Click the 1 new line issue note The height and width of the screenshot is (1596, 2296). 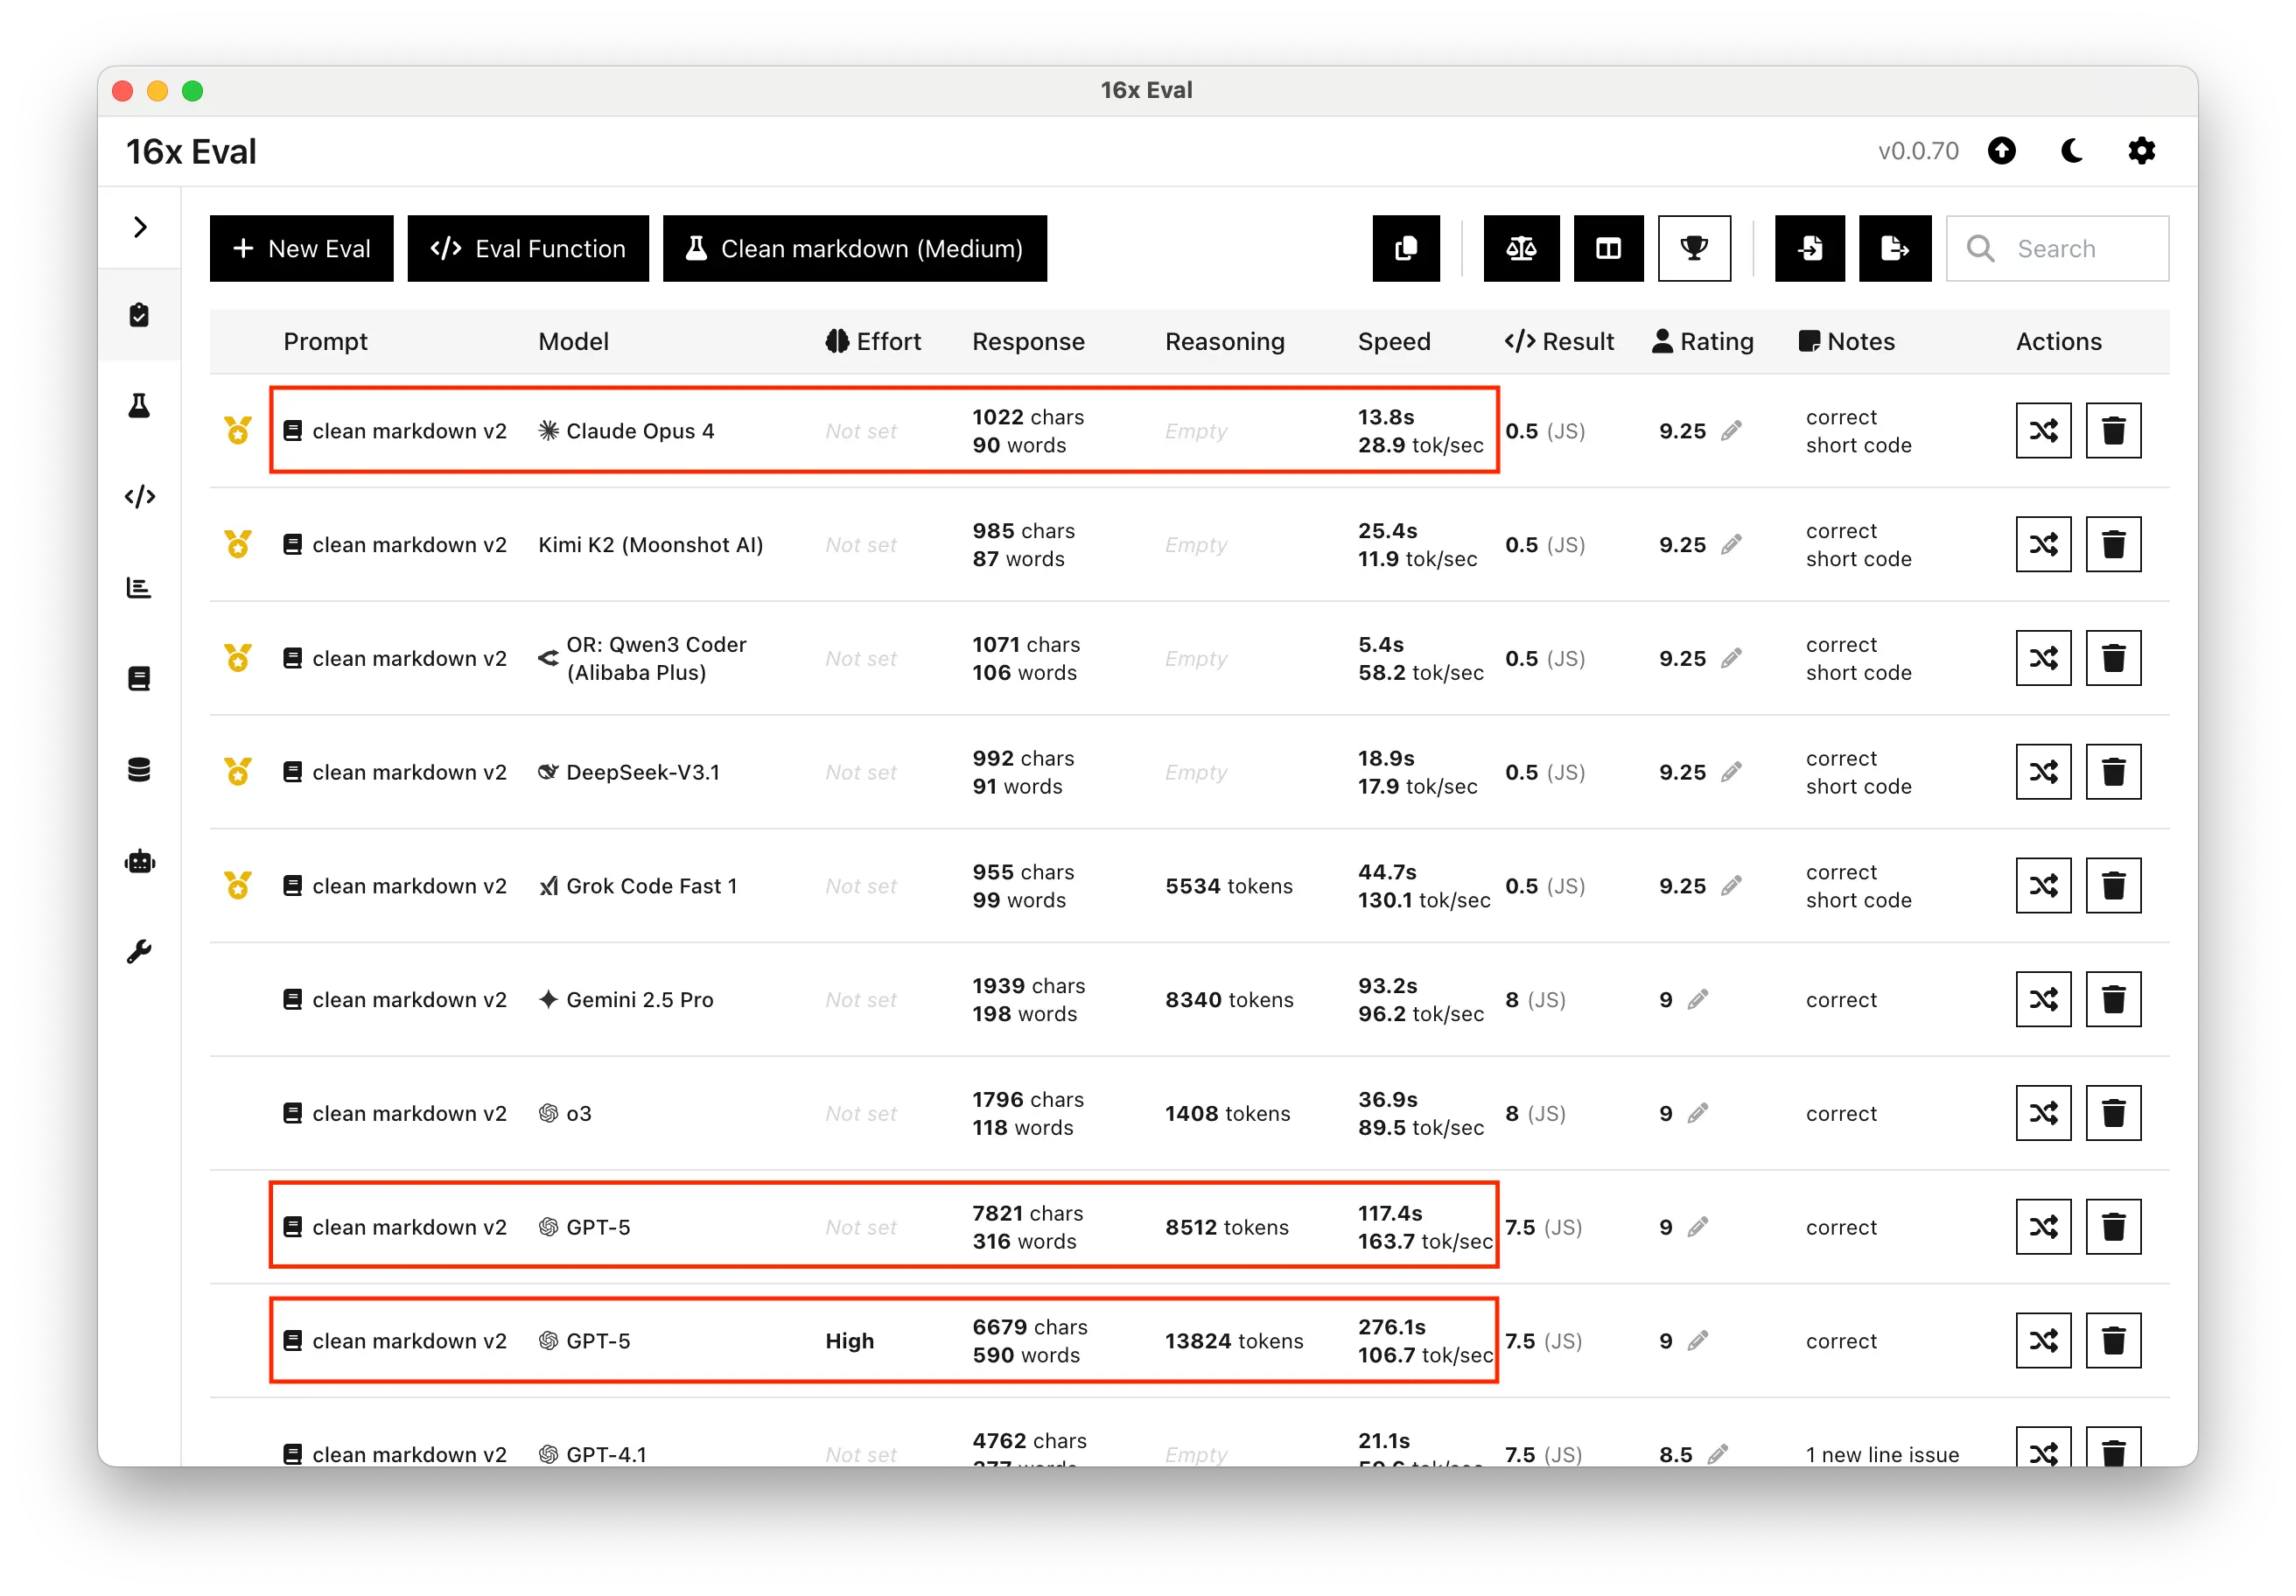[1882, 1455]
